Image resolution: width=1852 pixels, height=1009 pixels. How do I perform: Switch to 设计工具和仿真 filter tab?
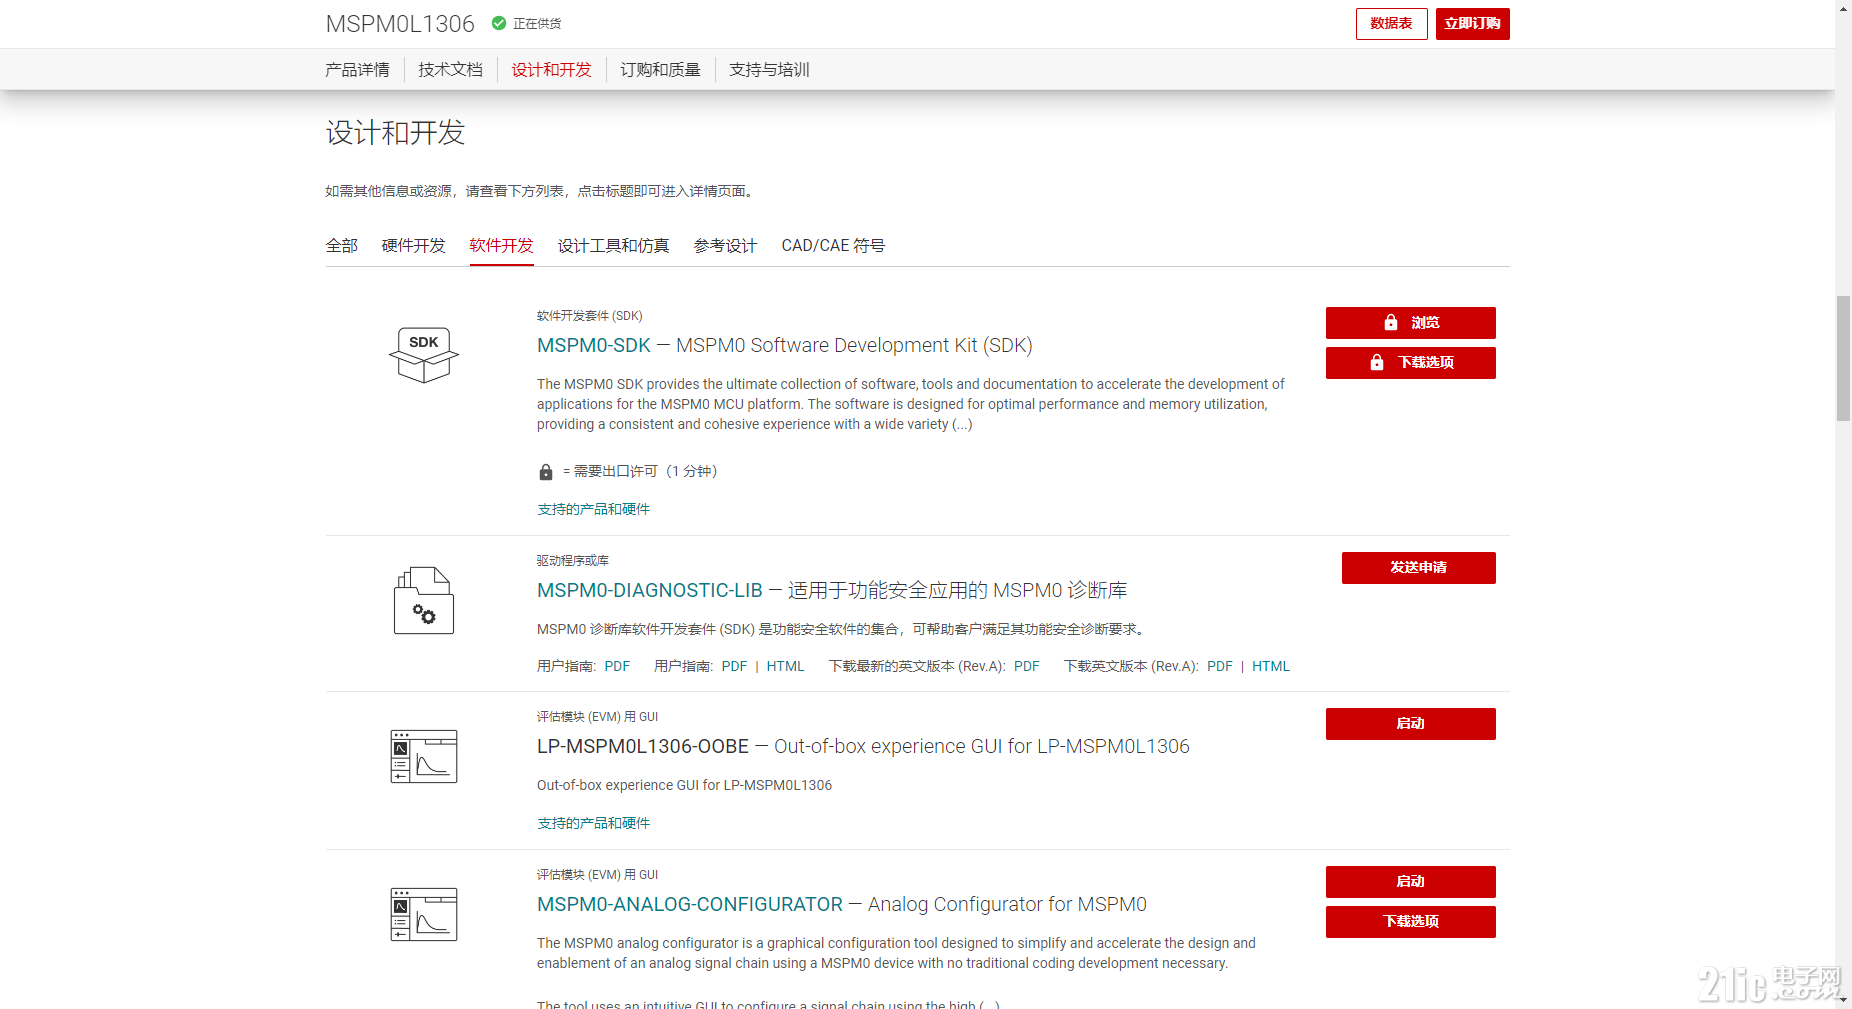click(613, 246)
